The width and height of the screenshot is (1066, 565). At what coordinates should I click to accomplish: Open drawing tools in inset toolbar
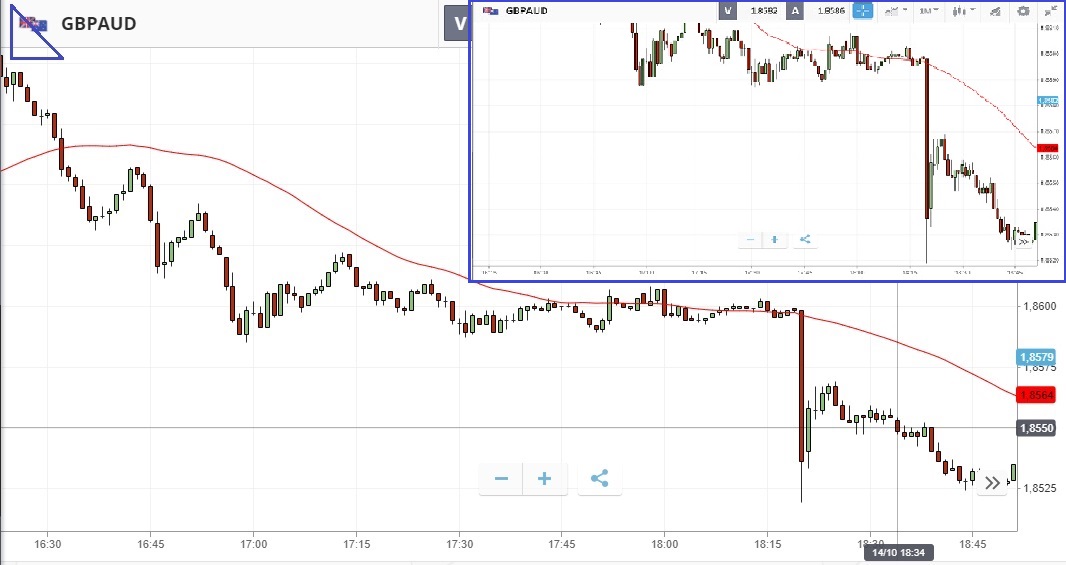(x=994, y=11)
